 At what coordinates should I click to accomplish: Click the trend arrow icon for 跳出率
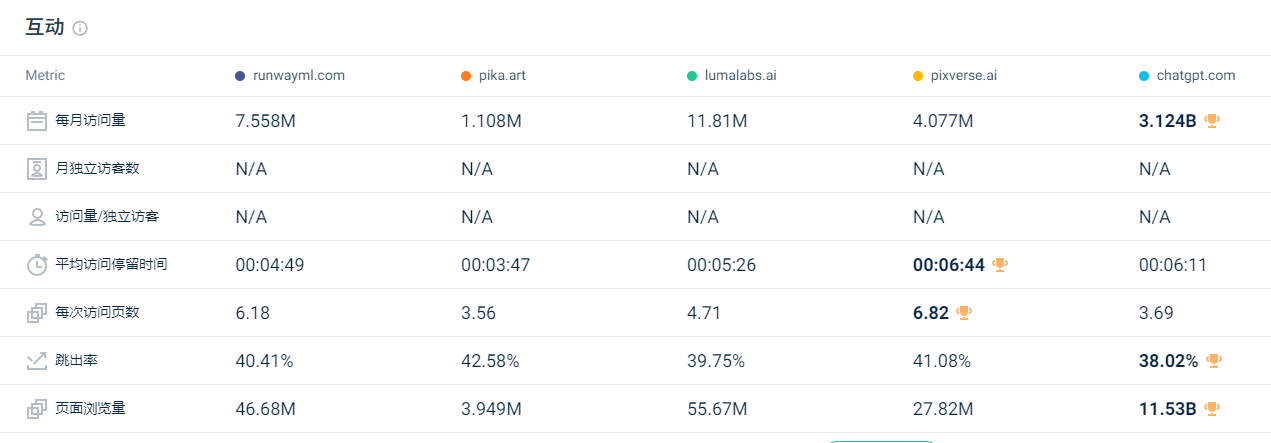point(37,361)
